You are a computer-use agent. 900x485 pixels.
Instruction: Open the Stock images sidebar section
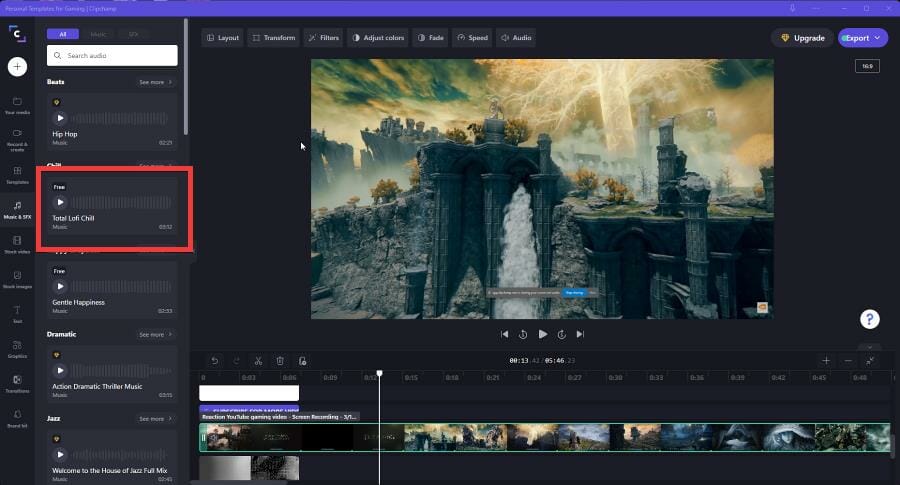pos(17,280)
